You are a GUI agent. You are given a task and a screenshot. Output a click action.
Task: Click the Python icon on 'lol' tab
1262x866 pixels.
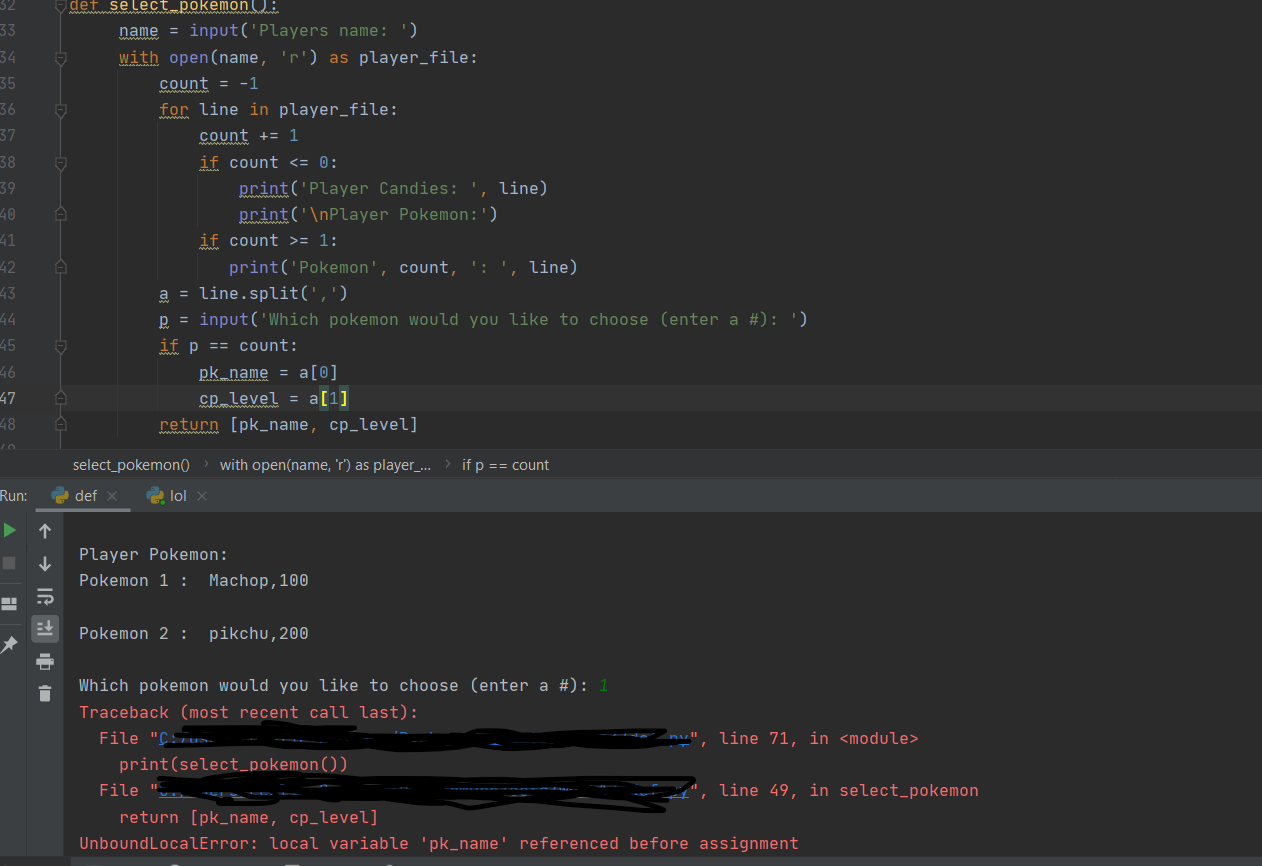coord(155,496)
